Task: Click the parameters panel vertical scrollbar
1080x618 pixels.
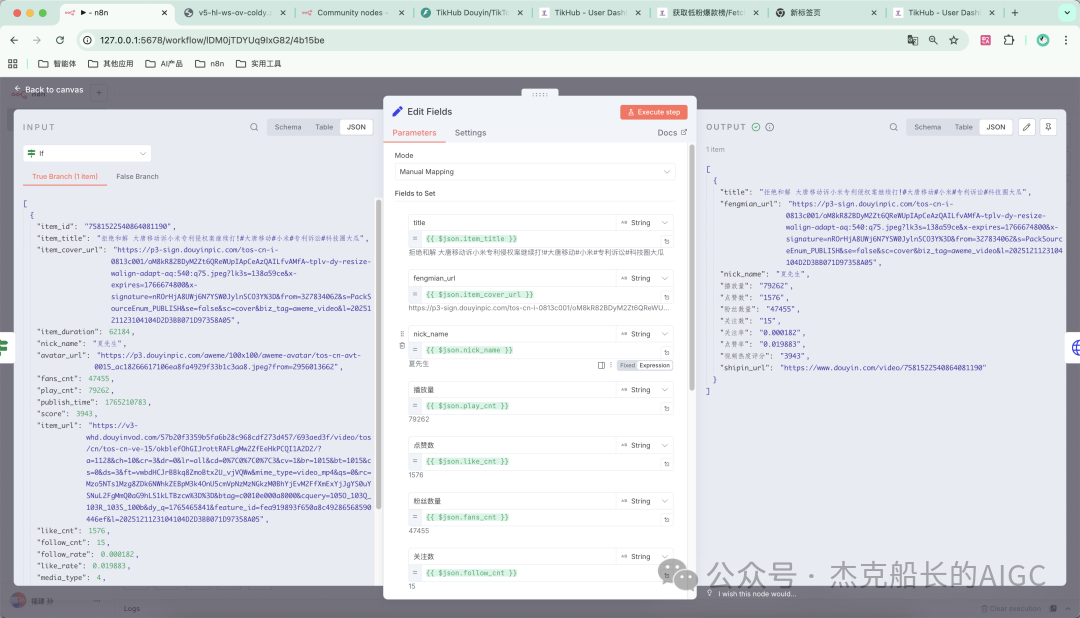Action: click(x=692, y=267)
